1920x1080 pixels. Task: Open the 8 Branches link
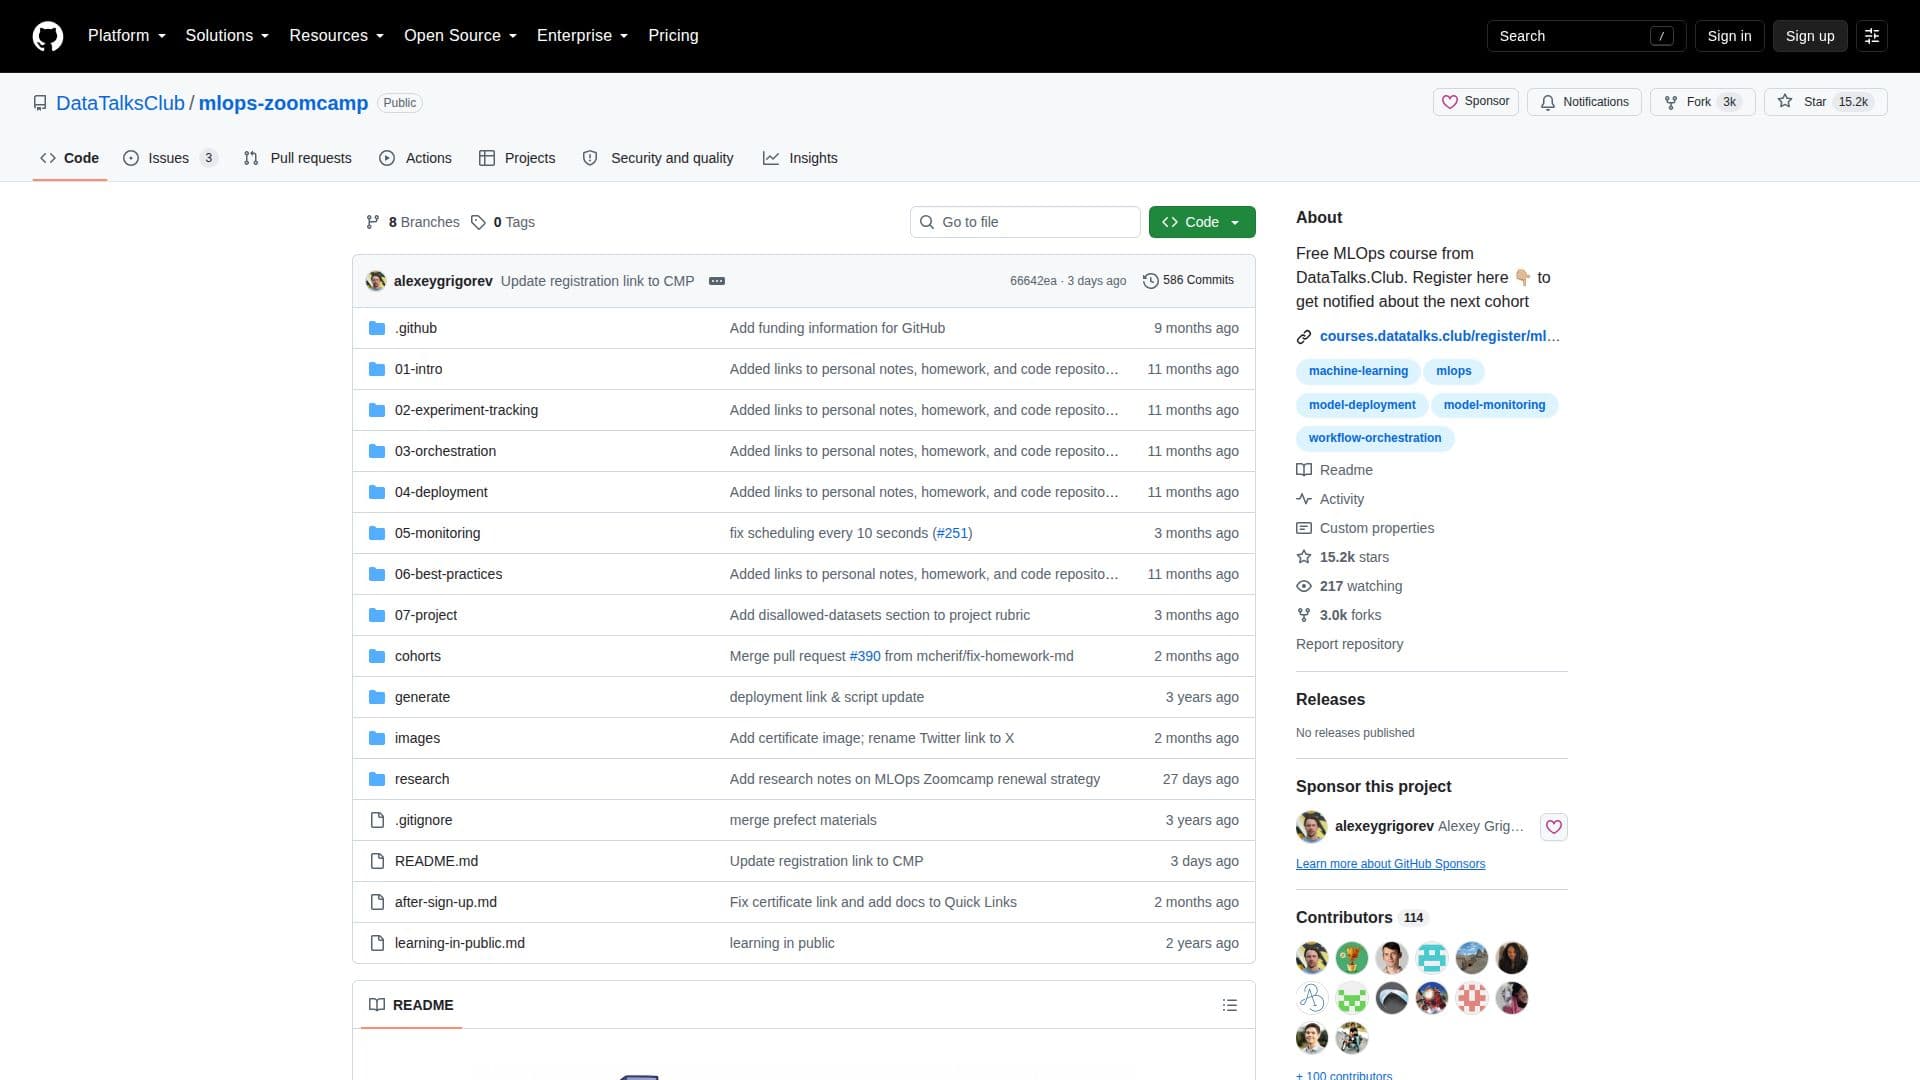(x=412, y=222)
